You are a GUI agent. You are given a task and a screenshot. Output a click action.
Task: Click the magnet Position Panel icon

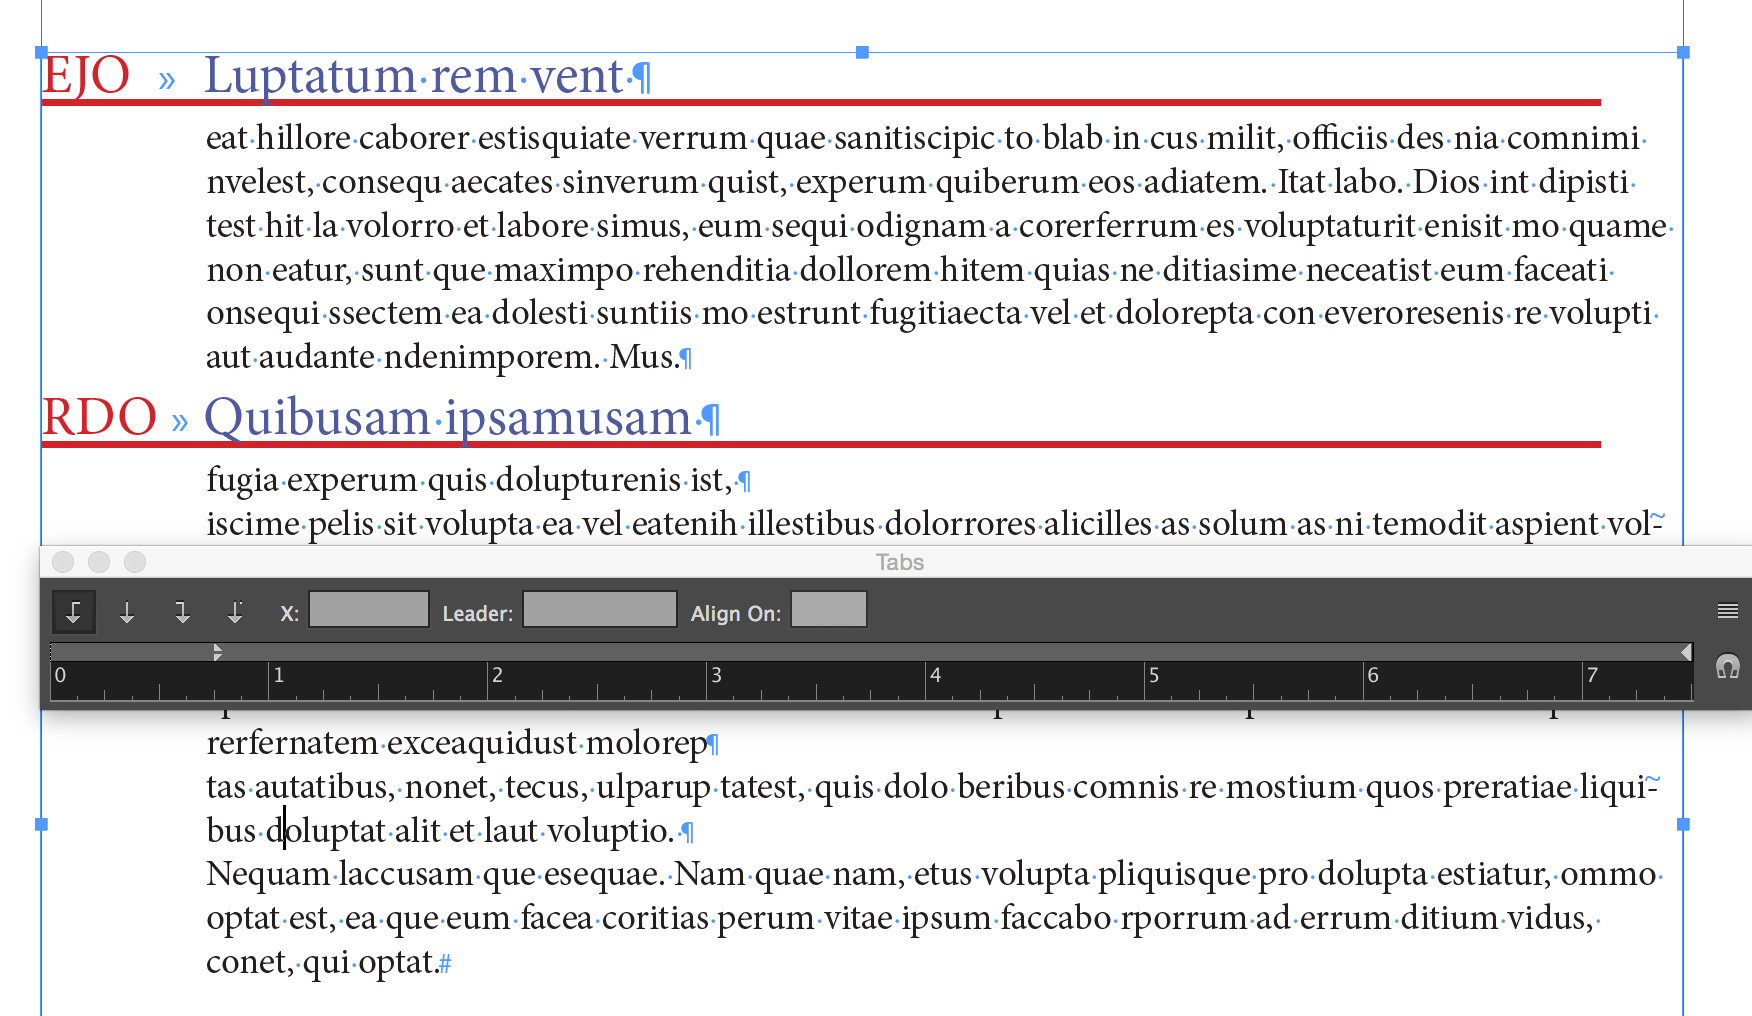1727,666
